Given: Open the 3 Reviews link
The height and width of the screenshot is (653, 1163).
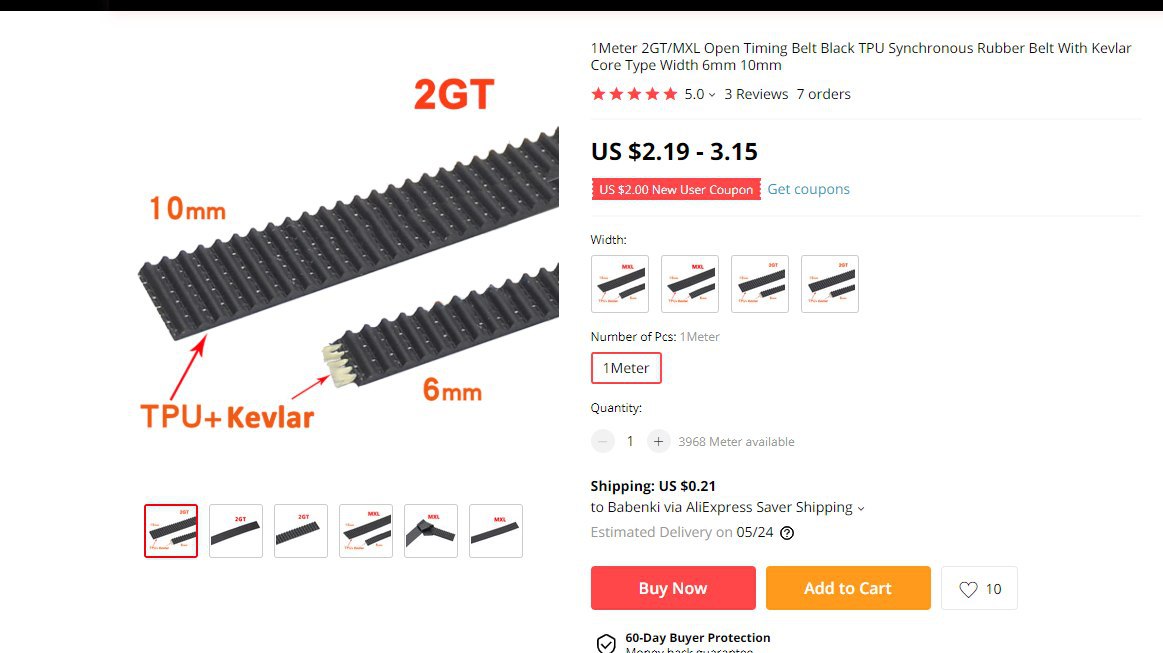Looking at the screenshot, I should coord(756,94).
